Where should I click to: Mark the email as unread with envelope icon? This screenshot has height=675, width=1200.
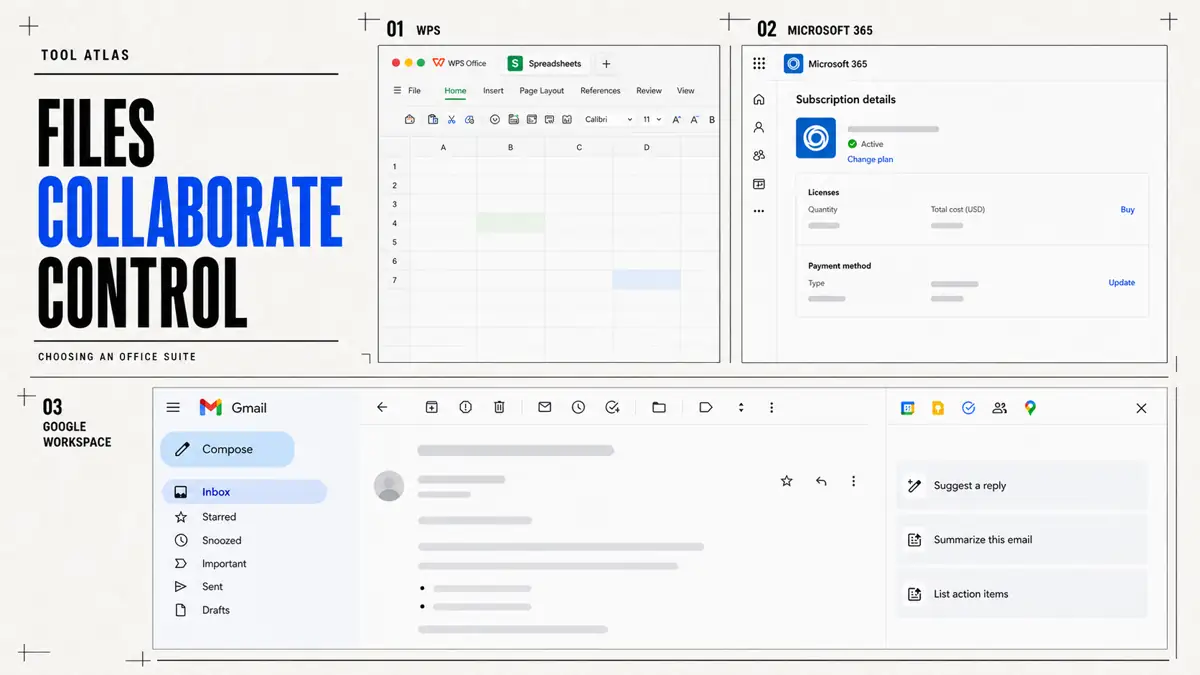545,407
